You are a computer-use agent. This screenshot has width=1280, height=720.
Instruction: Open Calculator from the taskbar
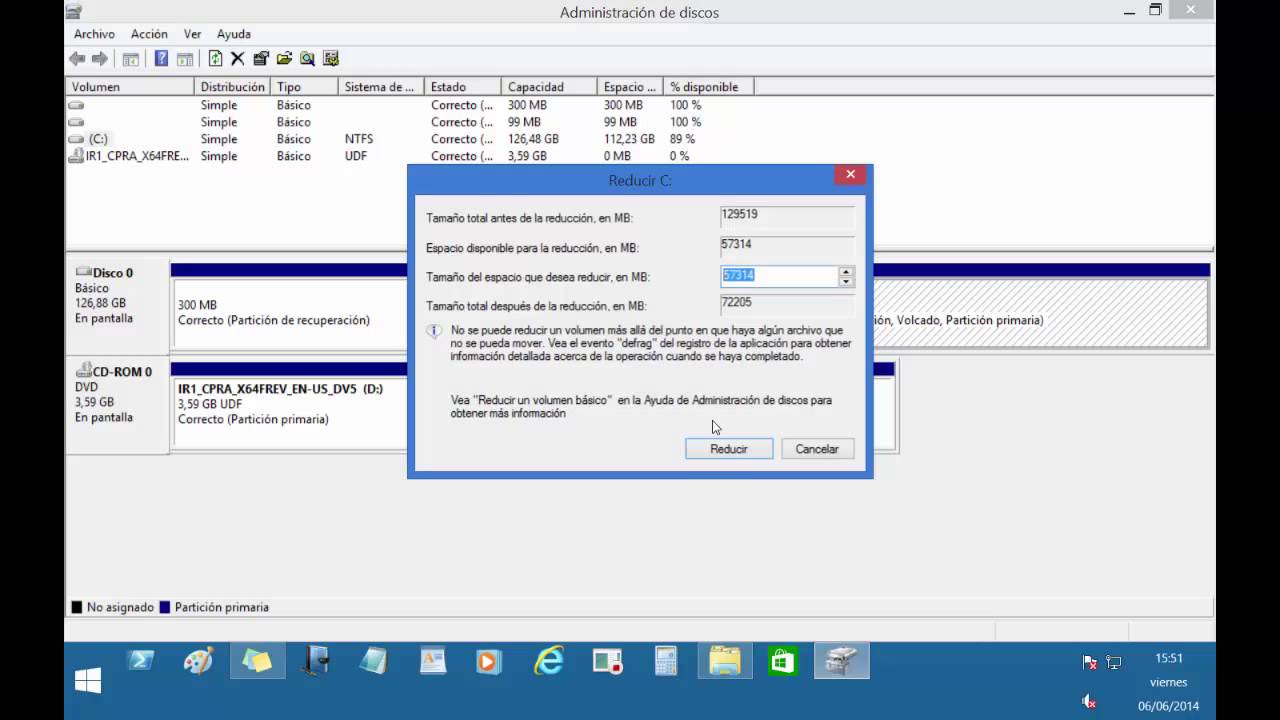click(665, 661)
